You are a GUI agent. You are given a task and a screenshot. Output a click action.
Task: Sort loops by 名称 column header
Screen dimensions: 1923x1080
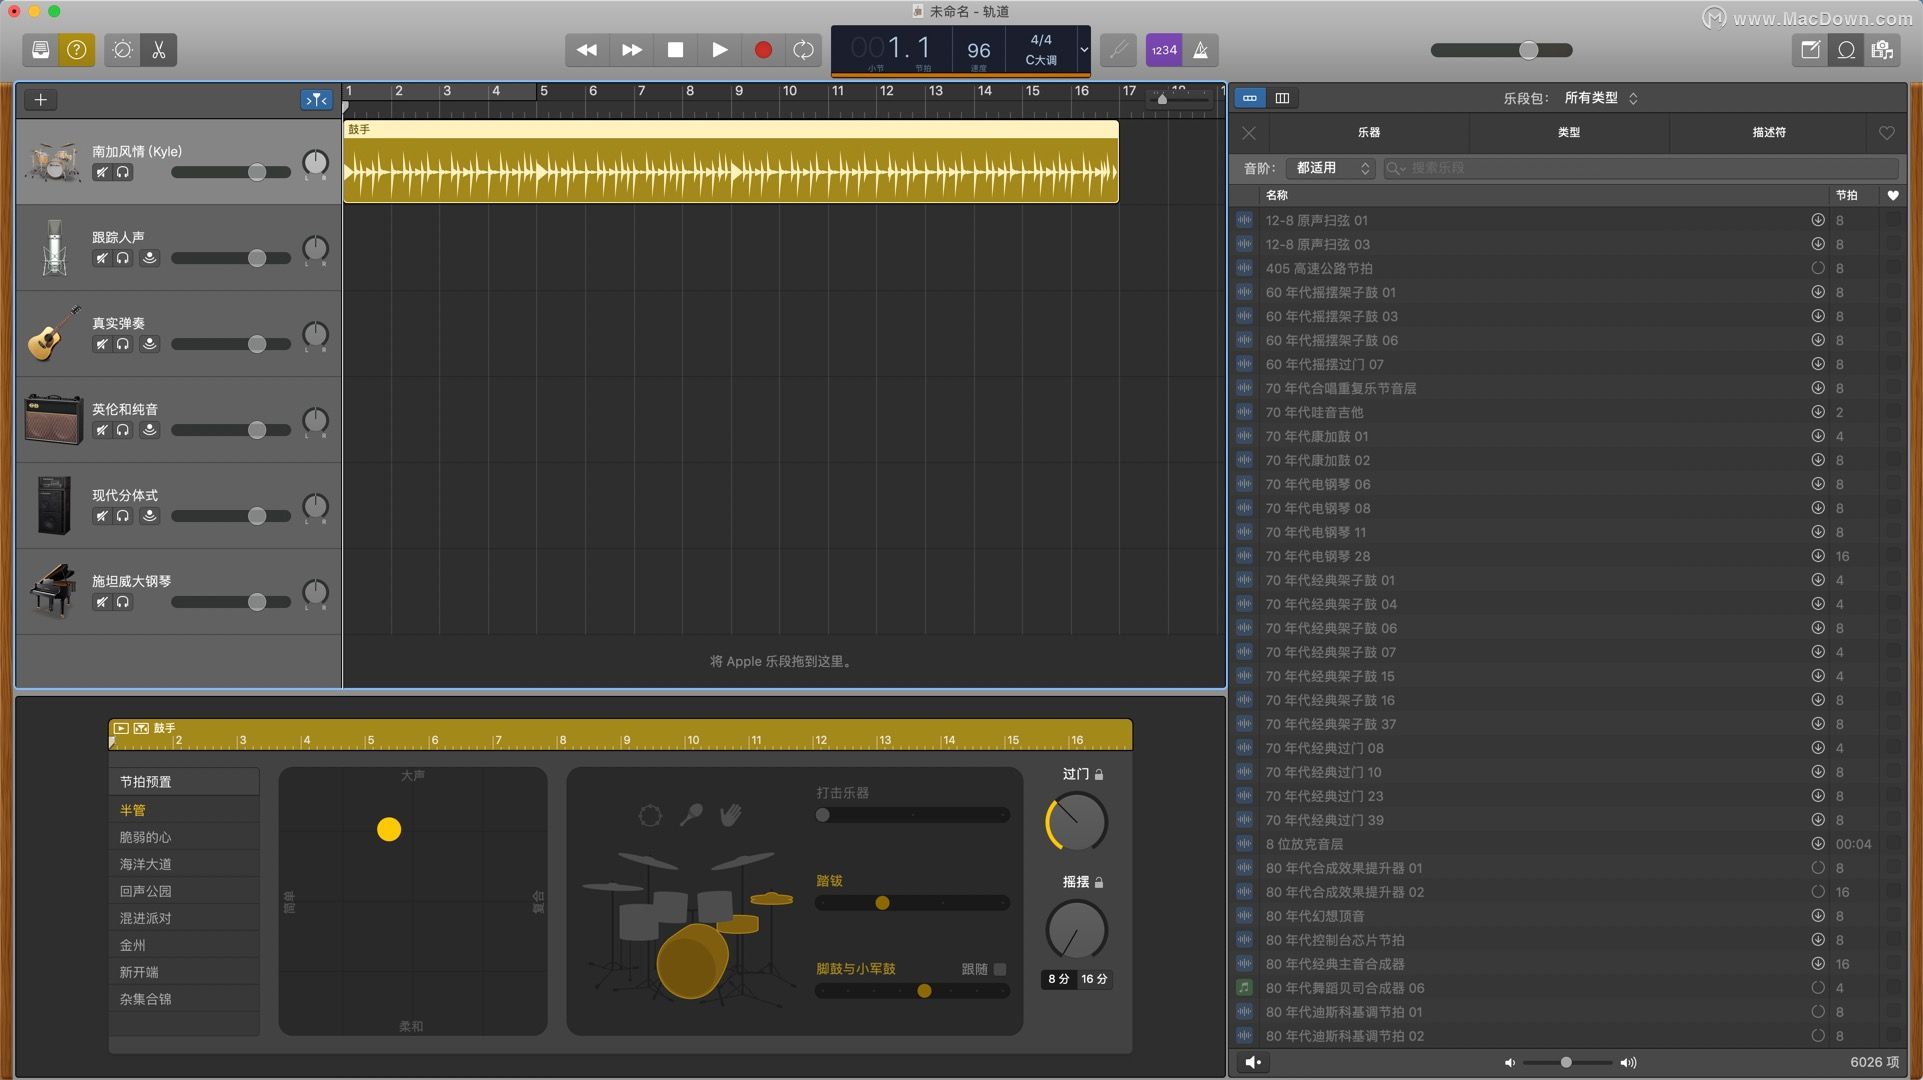[1277, 195]
